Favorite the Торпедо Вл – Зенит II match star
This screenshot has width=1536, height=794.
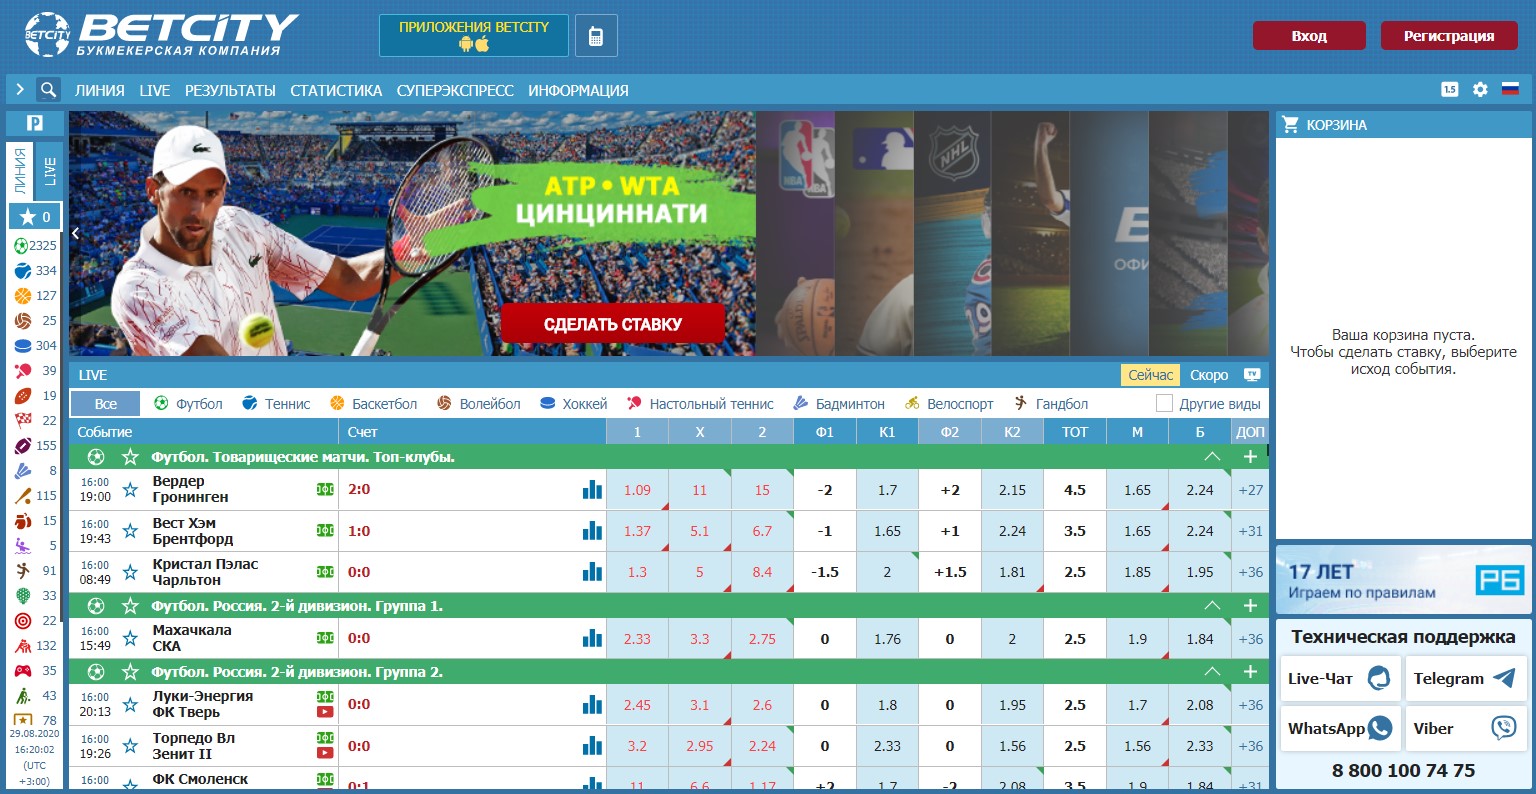pyautogui.click(x=130, y=746)
